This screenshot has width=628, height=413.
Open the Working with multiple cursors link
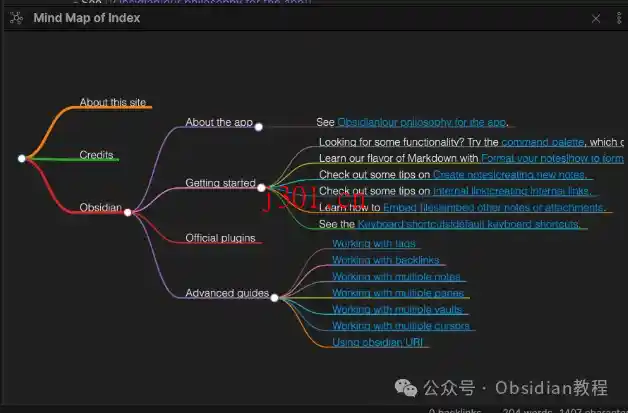(401, 326)
